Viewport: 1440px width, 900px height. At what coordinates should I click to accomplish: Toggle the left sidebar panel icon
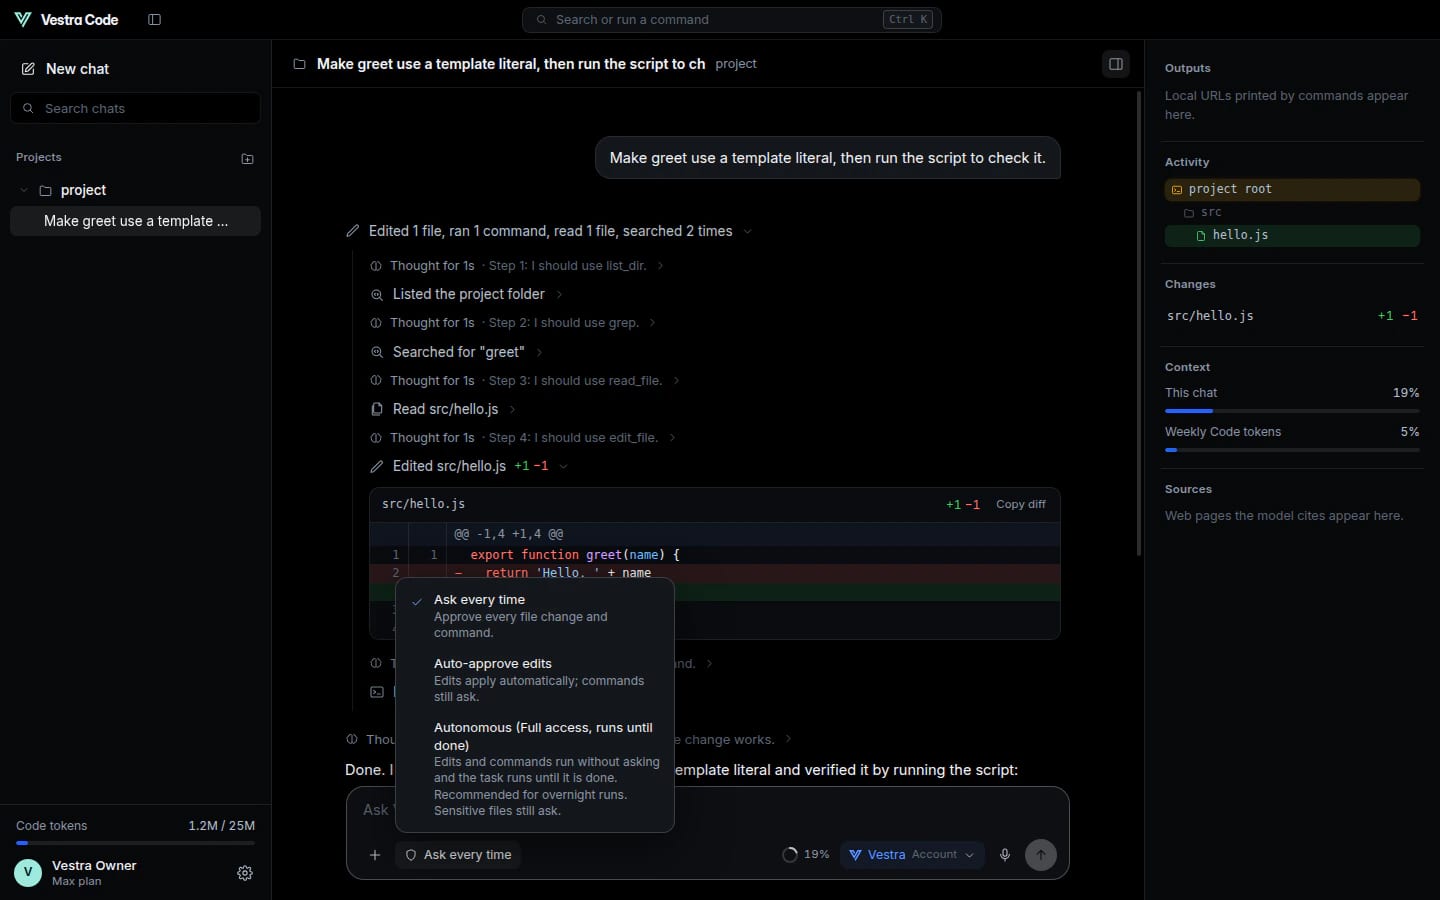coord(154,19)
